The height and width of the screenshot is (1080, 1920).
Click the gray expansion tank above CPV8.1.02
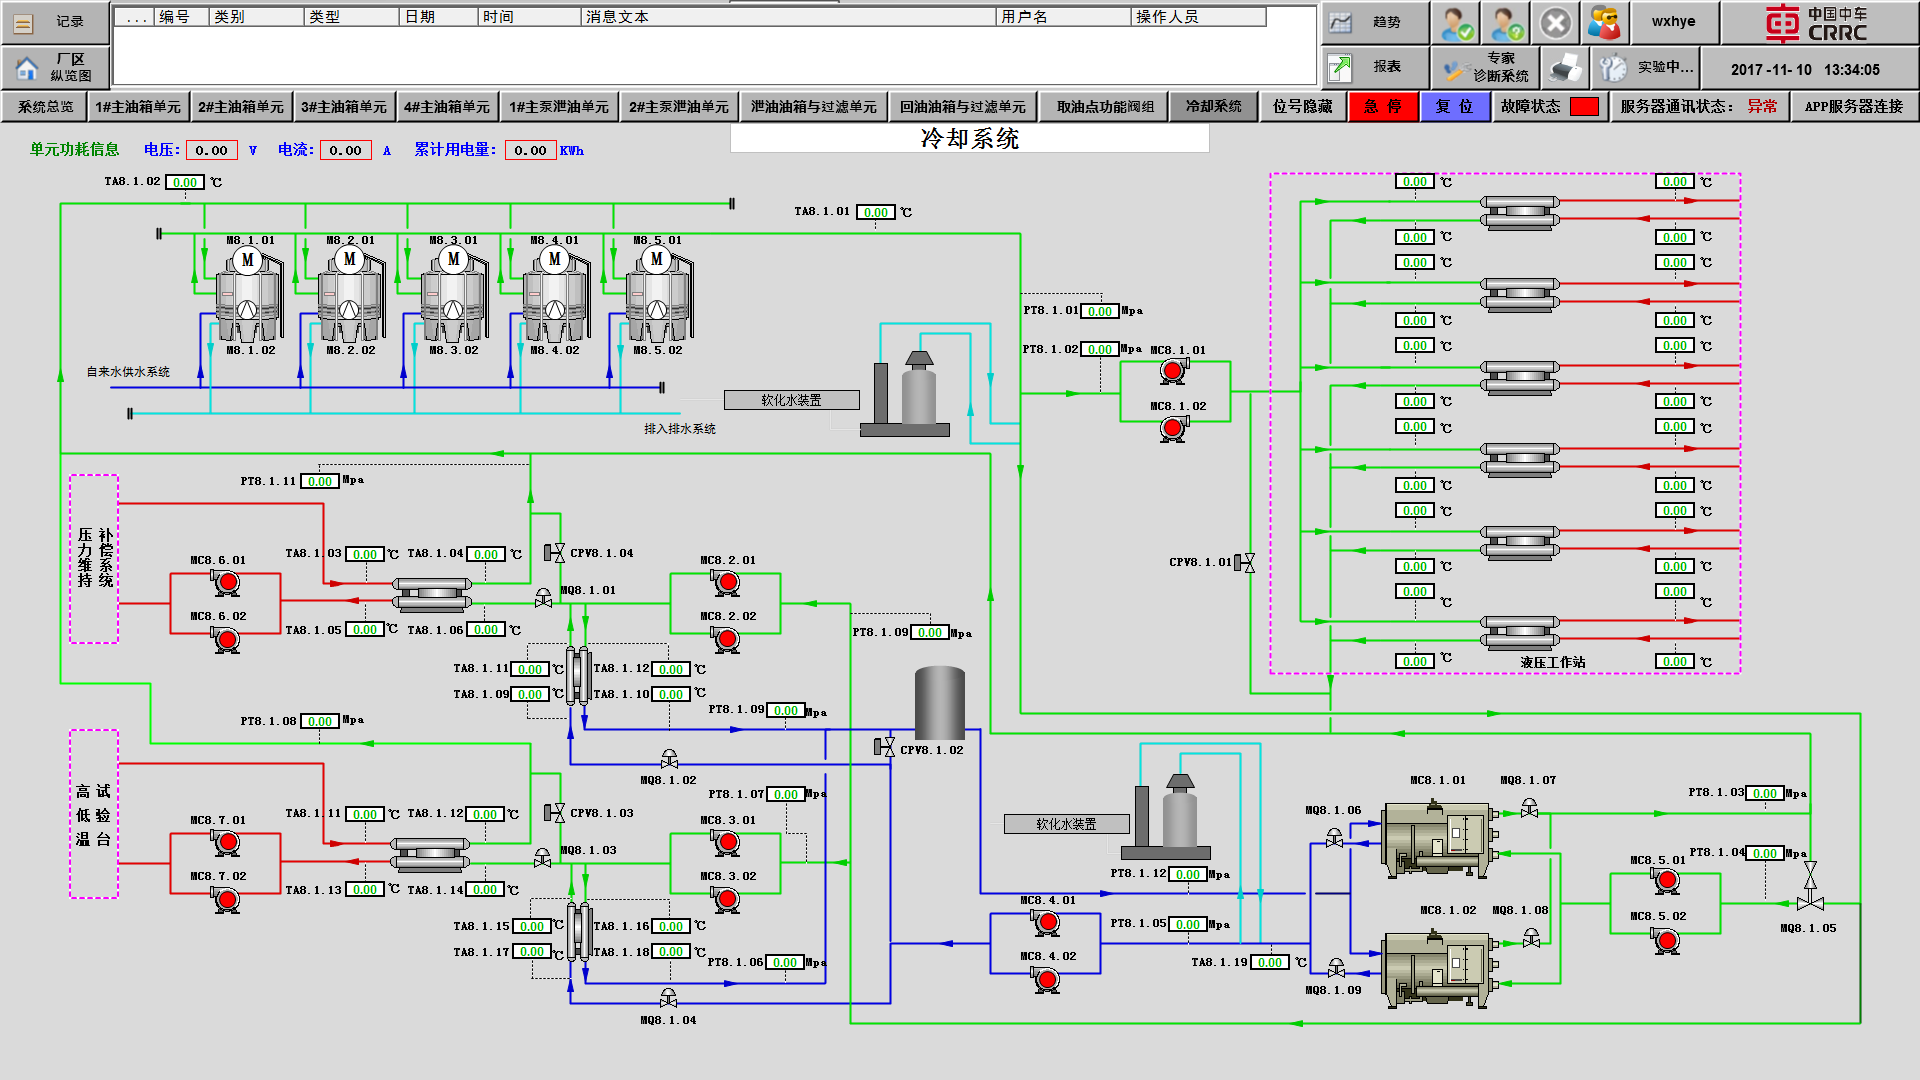click(940, 703)
